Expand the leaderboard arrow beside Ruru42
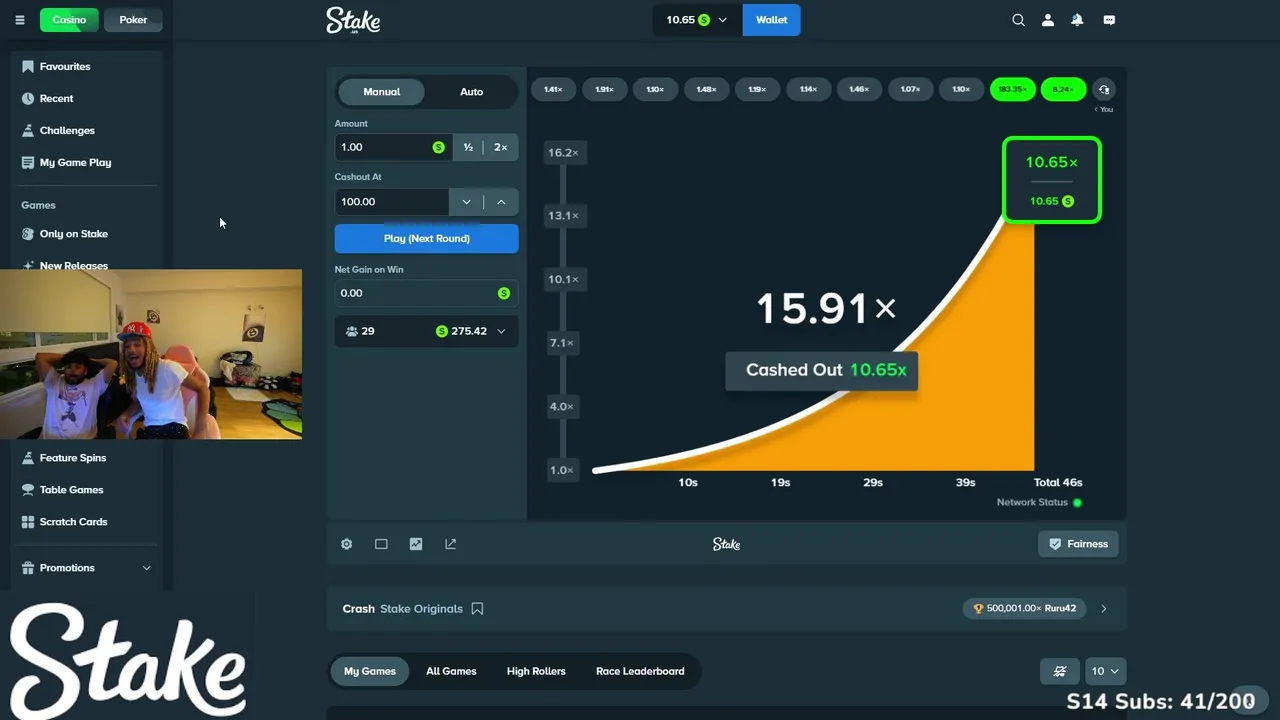Viewport: 1280px width, 720px height. (x=1104, y=608)
